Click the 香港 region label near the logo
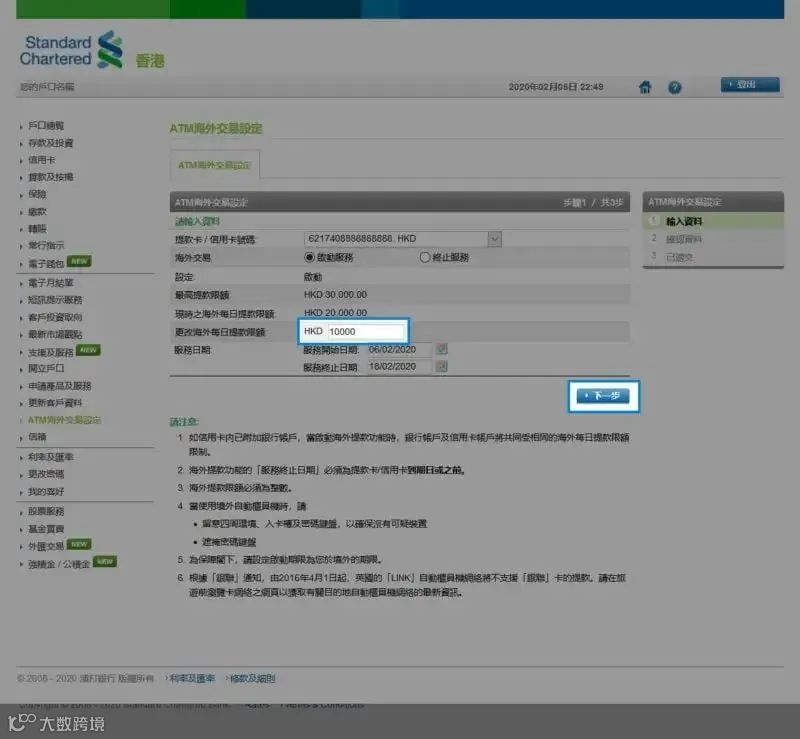Screen dimensions: 800x739 click(x=150, y=61)
